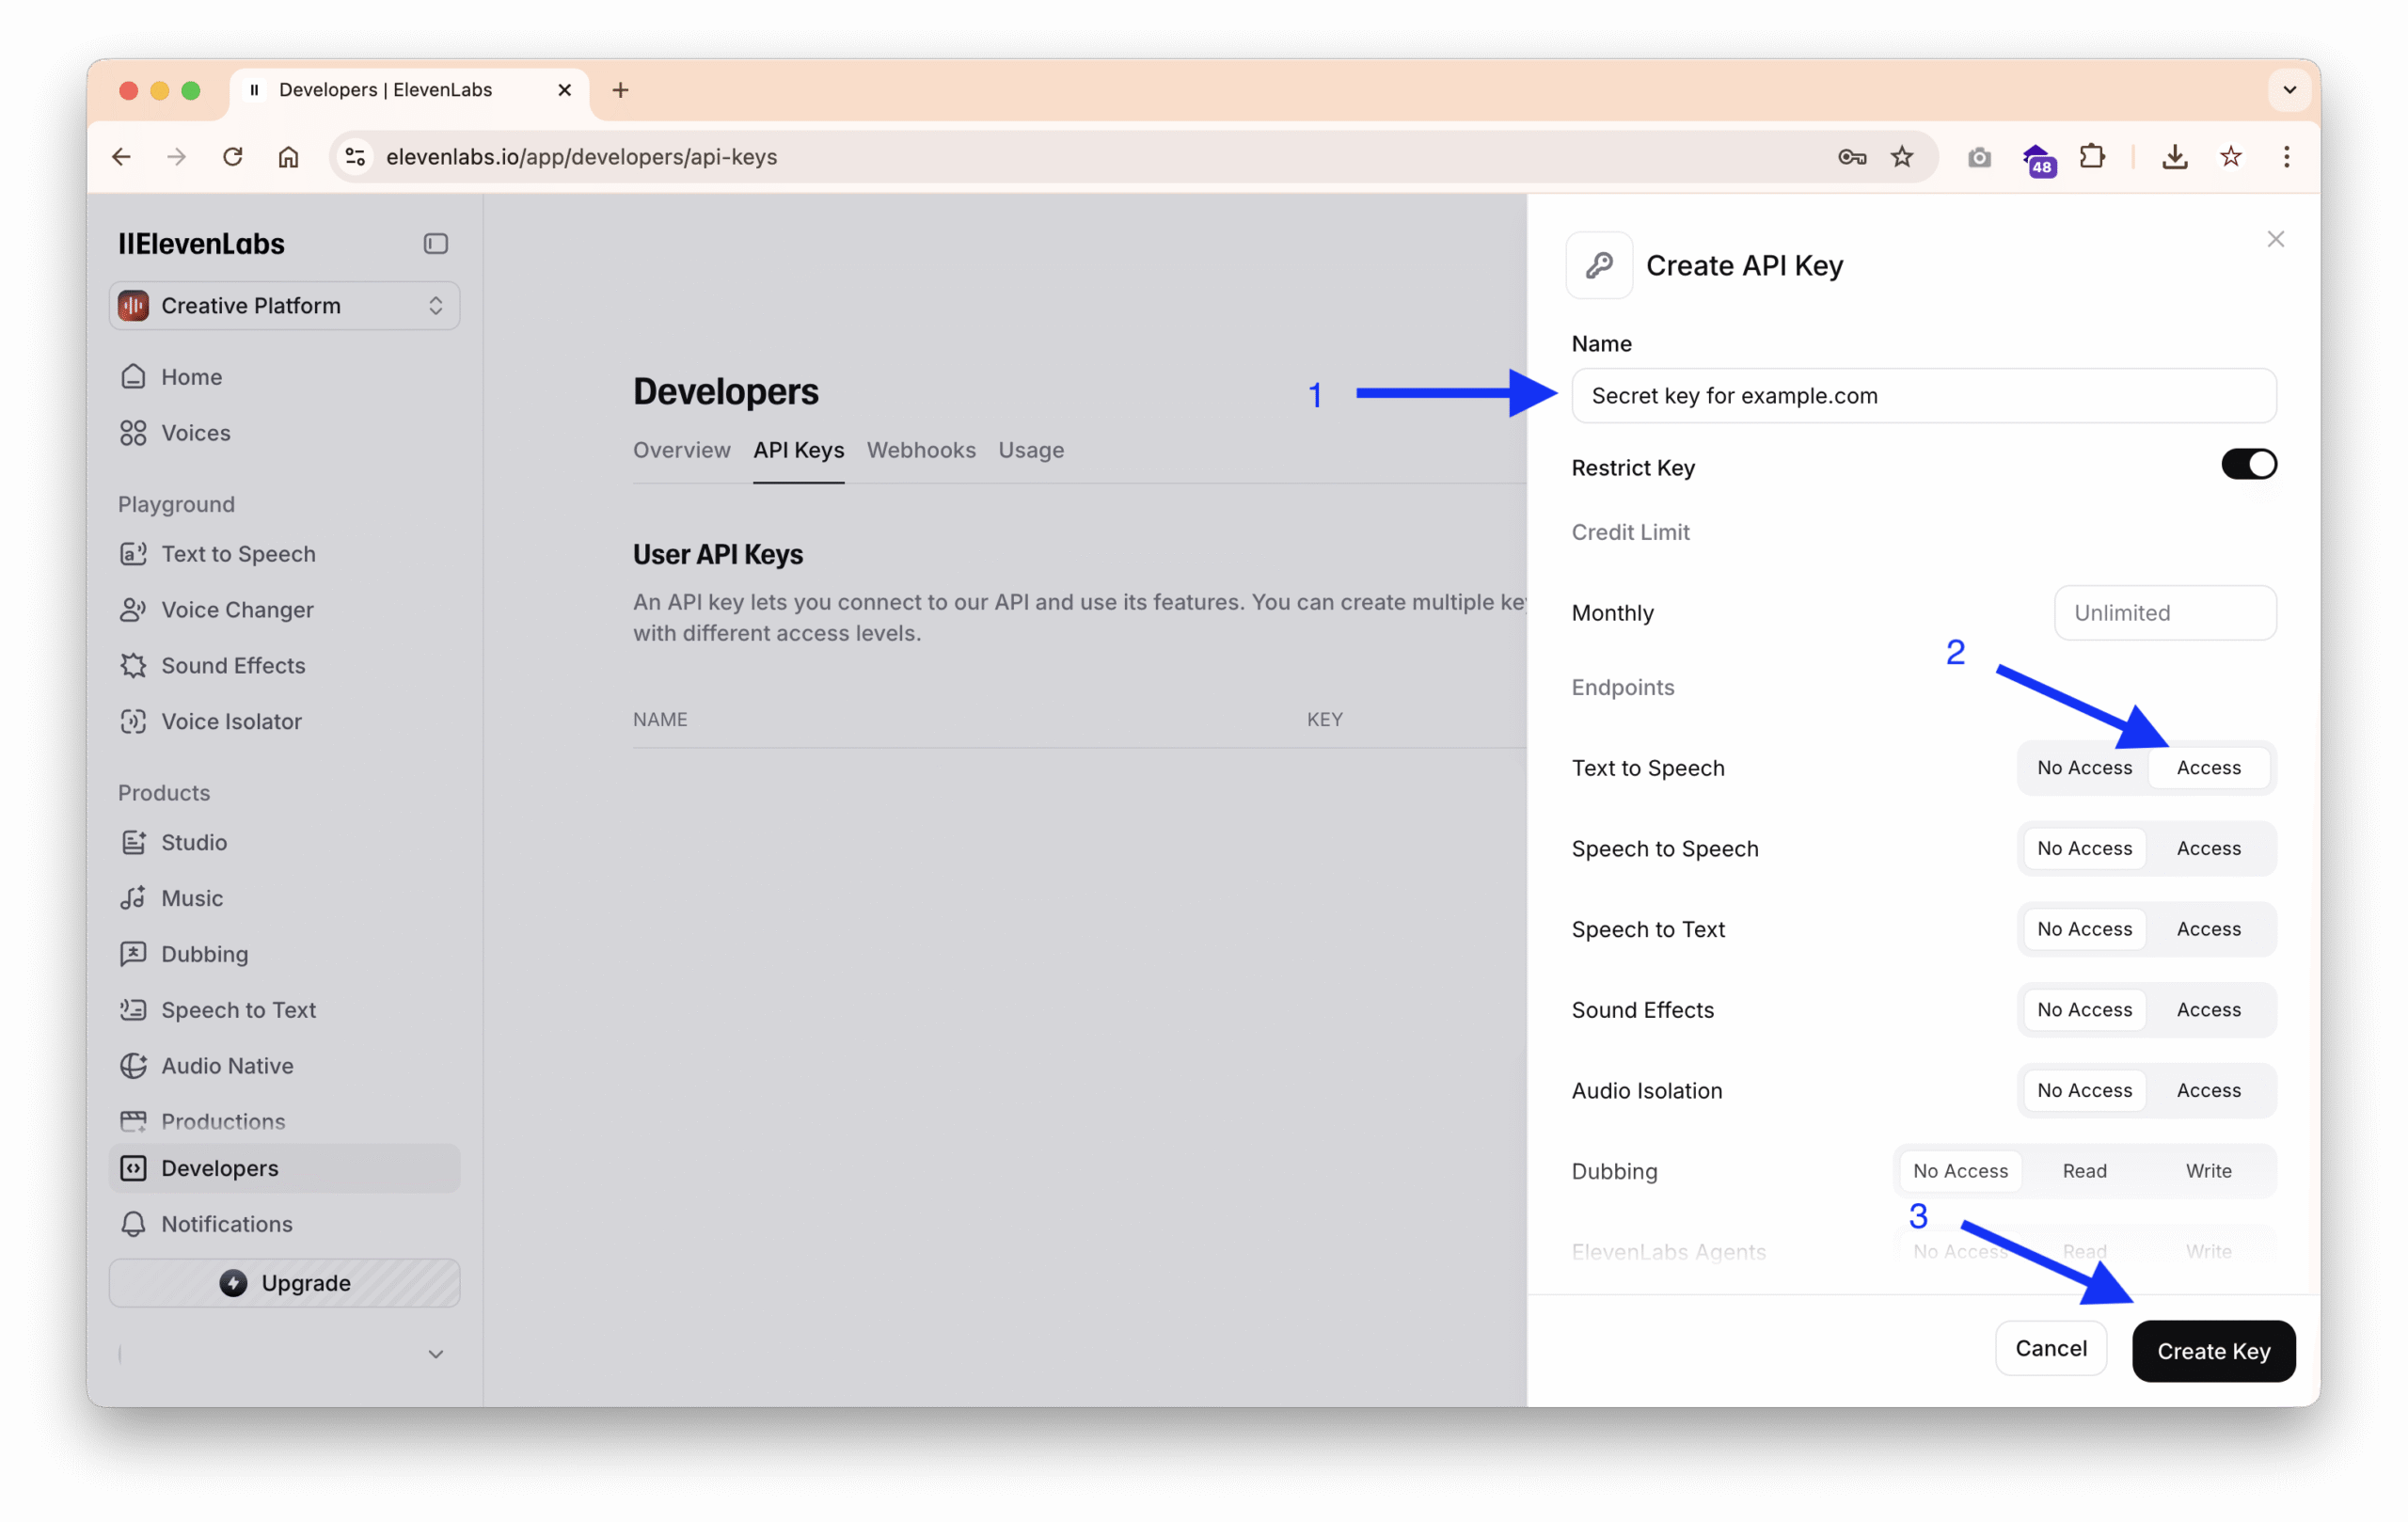Expand the account chevron at sidebar bottom
Image resolution: width=2408 pixels, height=1522 pixels.
pyautogui.click(x=435, y=1354)
